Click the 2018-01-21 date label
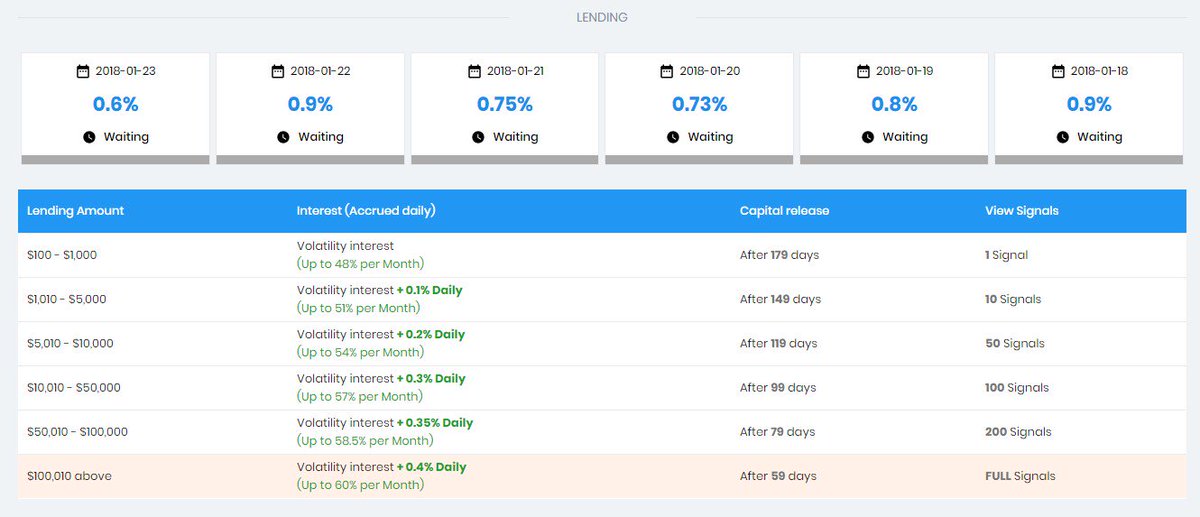The image size is (1200, 517). pos(515,71)
